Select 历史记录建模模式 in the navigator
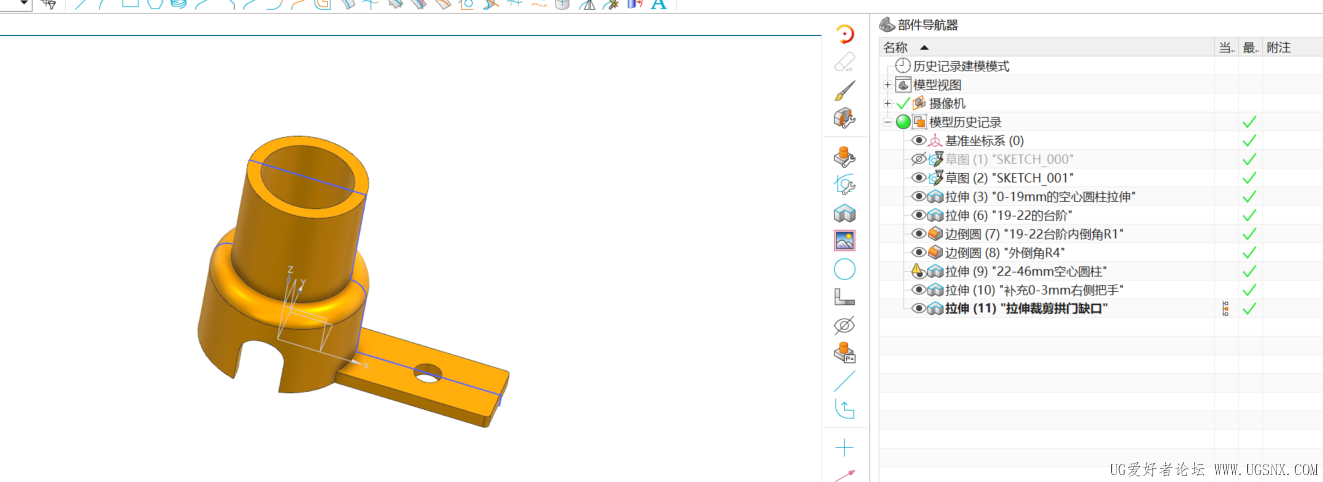The image size is (1323, 482). pyautogui.click(x=961, y=66)
